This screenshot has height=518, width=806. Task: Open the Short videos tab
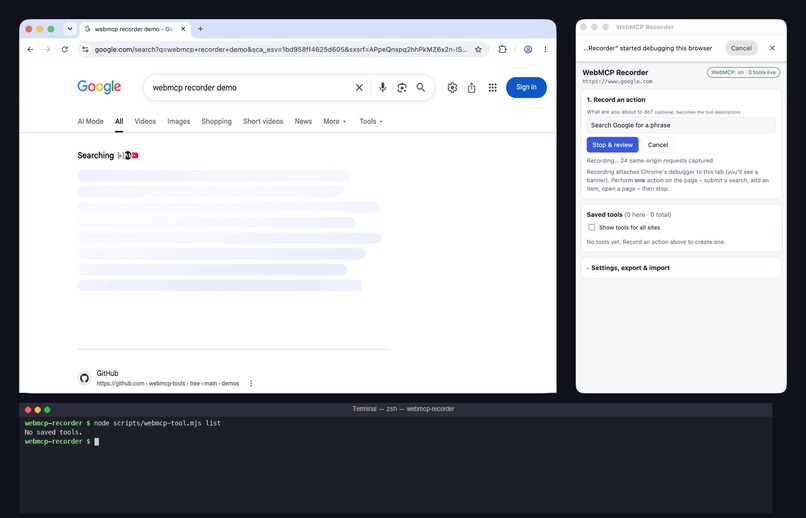coord(263,121)
